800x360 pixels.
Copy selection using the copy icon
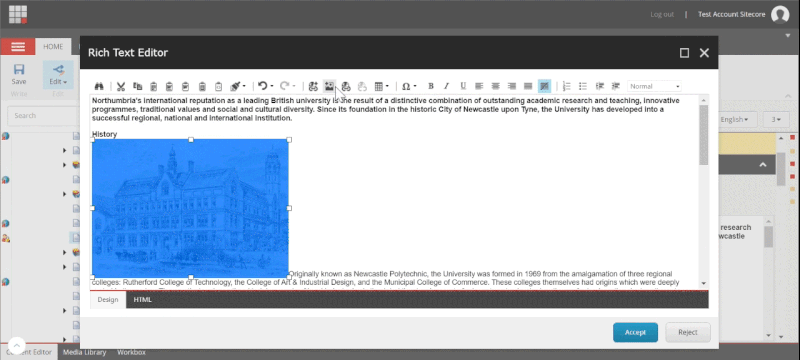pos(137,86)
